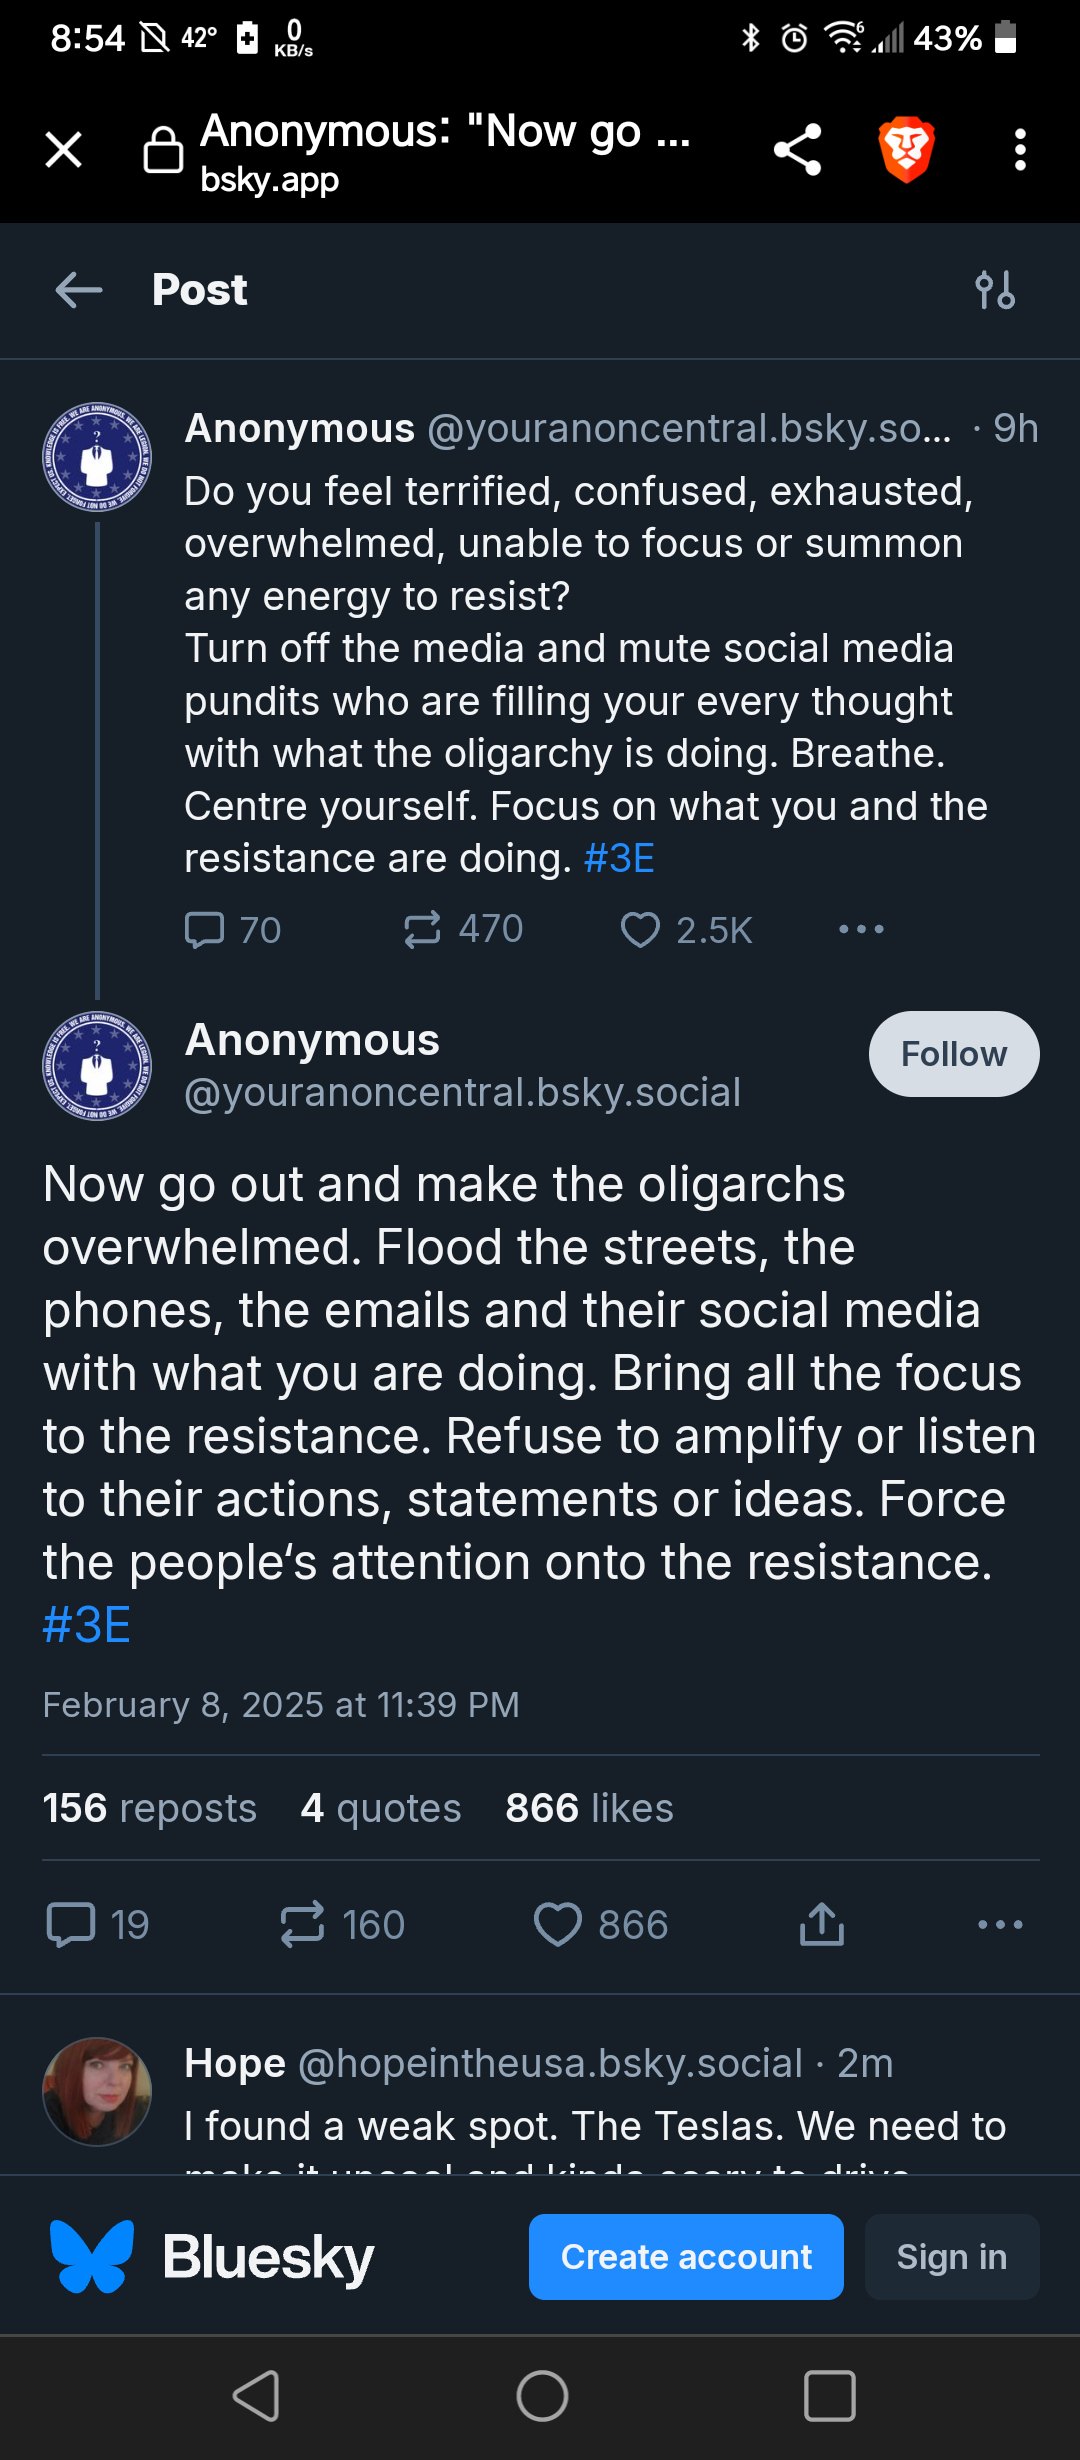1080x2460 pixels.
Task: Open thread view settings slider icon
Action: point(995,290)
